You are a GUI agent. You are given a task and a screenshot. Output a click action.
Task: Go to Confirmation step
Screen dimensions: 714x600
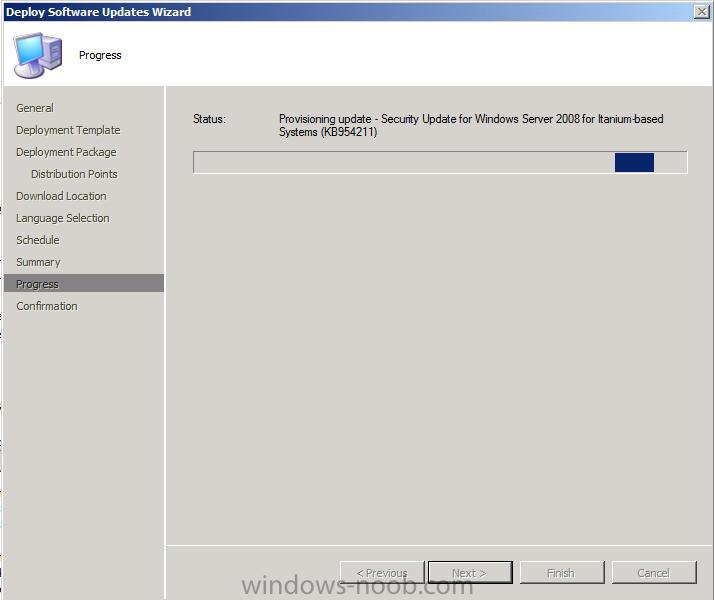click(x=47, y=306)
